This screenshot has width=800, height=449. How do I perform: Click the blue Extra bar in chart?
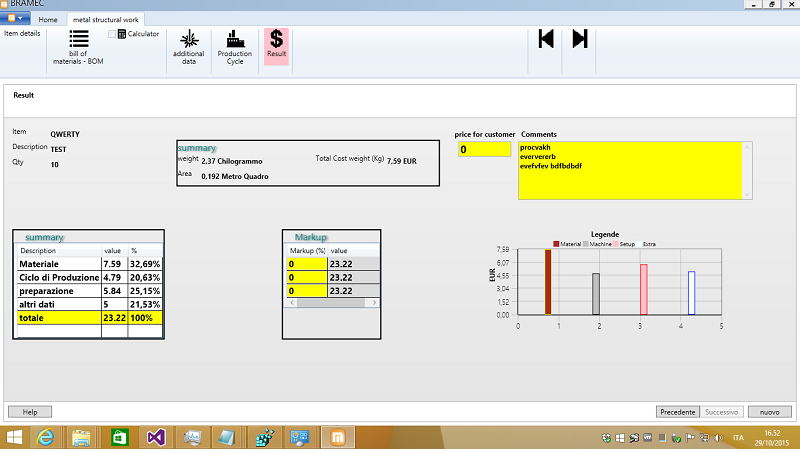[x=691, y=293]
